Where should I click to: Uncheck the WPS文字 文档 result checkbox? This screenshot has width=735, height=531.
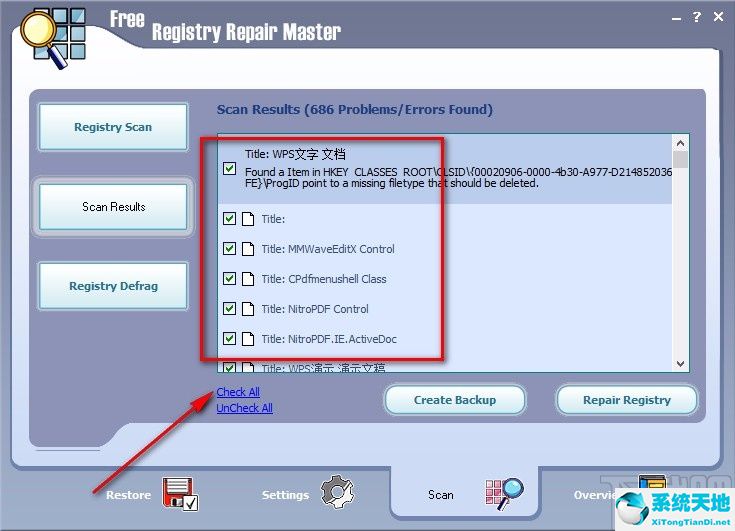(x=230, y=169)
